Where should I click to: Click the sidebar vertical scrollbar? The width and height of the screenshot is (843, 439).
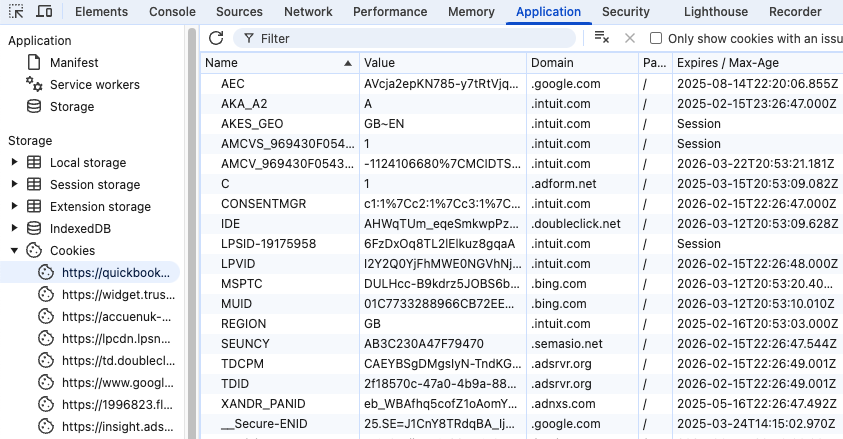tap(192, 231)
